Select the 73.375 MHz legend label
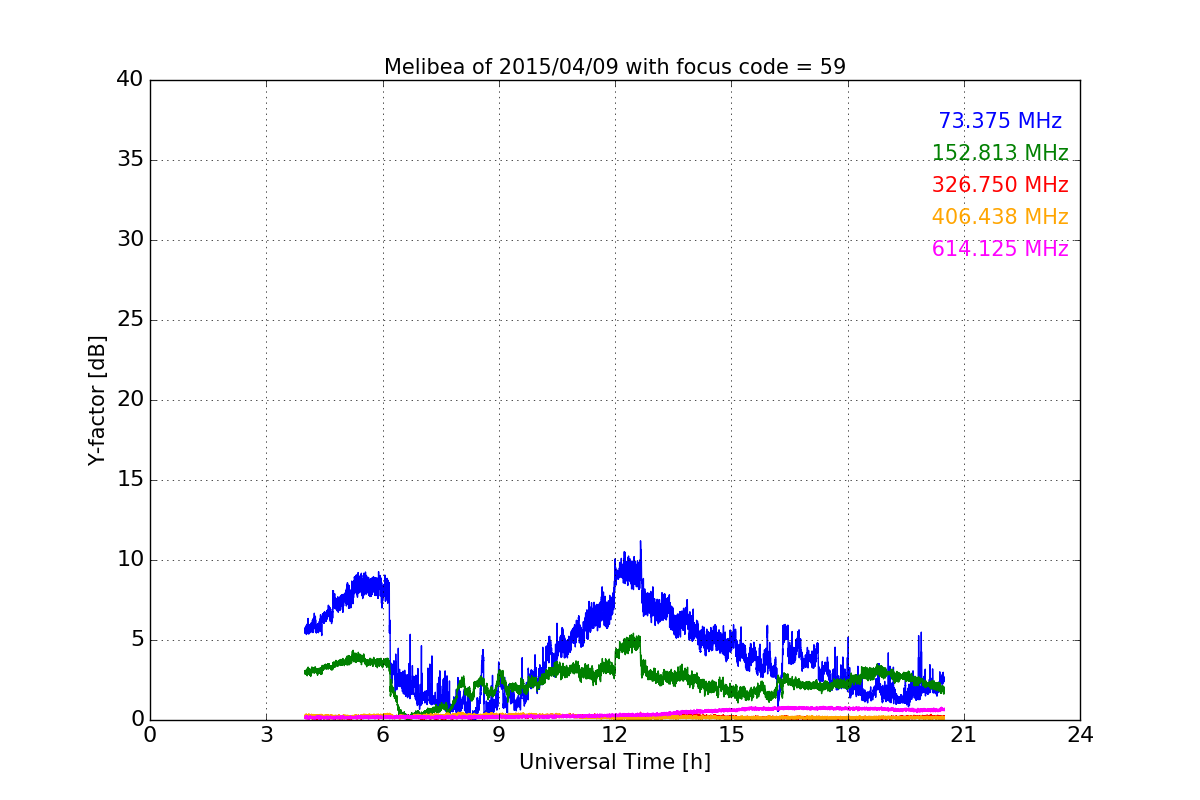1200x800 pixels. point(1000,121)
